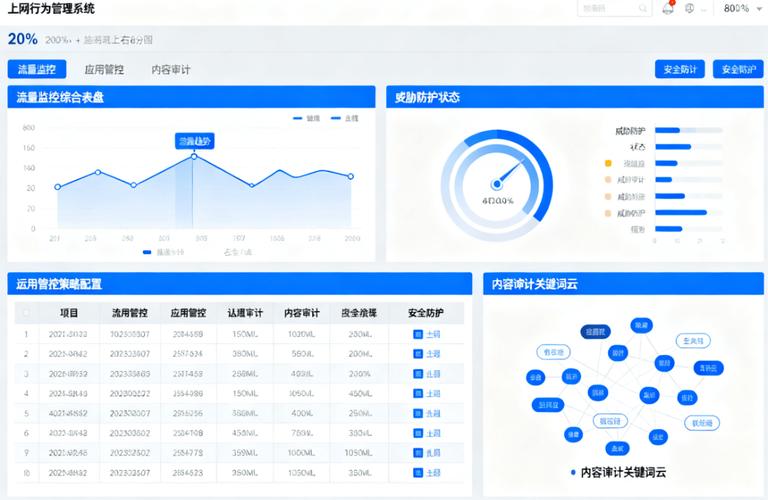Click the 1050ML cell in table row 9
Image resolution: width=768 pixels, height=500 pixels.
(359, 453)
